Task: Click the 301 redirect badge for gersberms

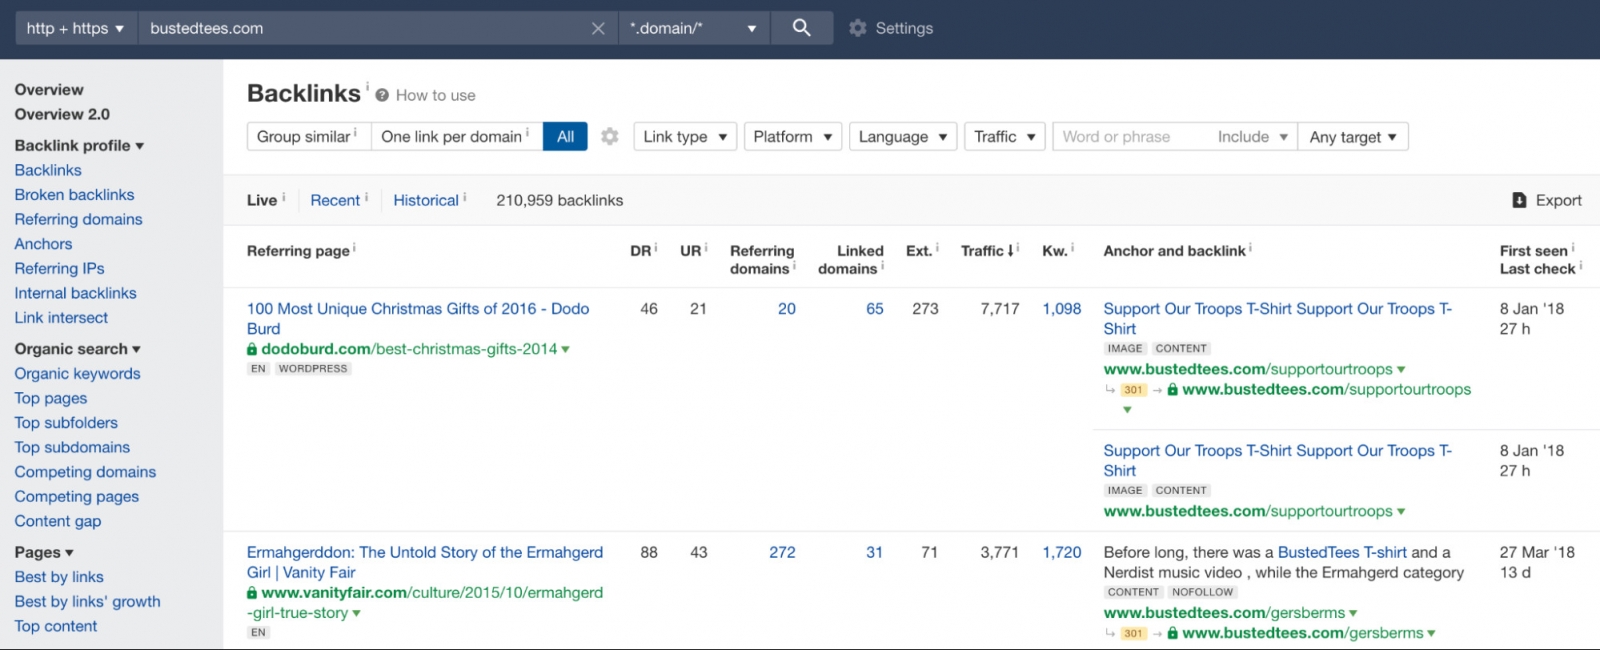Action: 1133,633
